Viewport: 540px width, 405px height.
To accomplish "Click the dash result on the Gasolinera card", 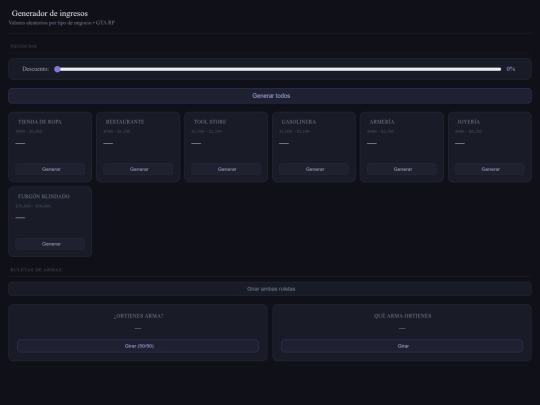I will point(284,143).
